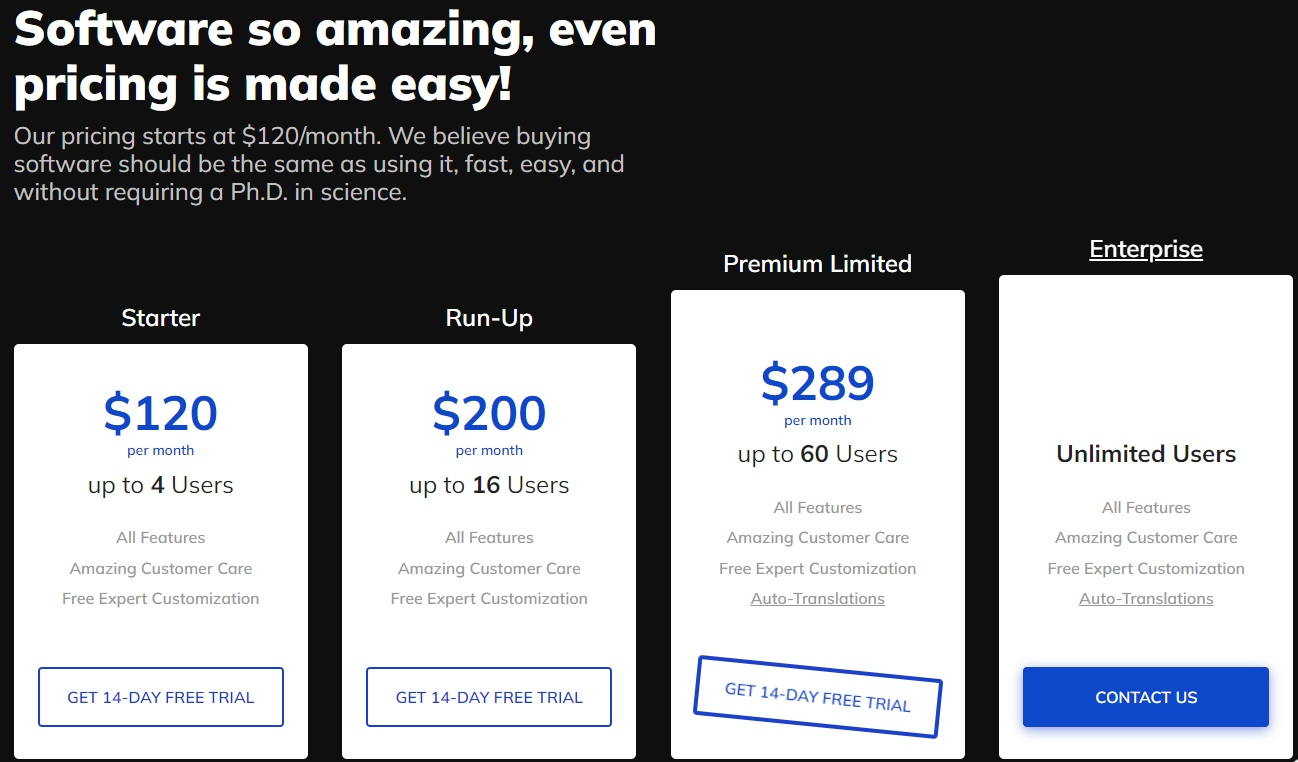
Task: Click the $289 price in Premium Limited card
Action: 818,382
